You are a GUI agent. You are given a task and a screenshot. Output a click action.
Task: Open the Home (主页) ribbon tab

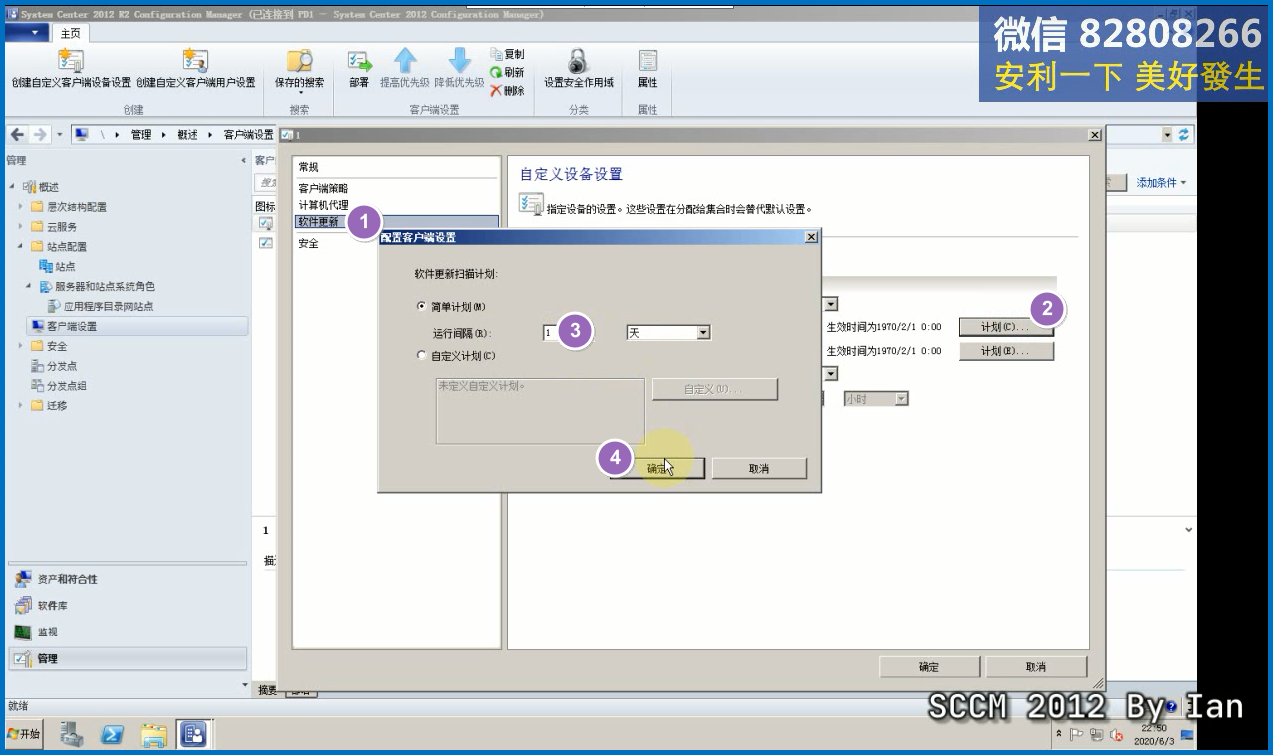point(70,33)
